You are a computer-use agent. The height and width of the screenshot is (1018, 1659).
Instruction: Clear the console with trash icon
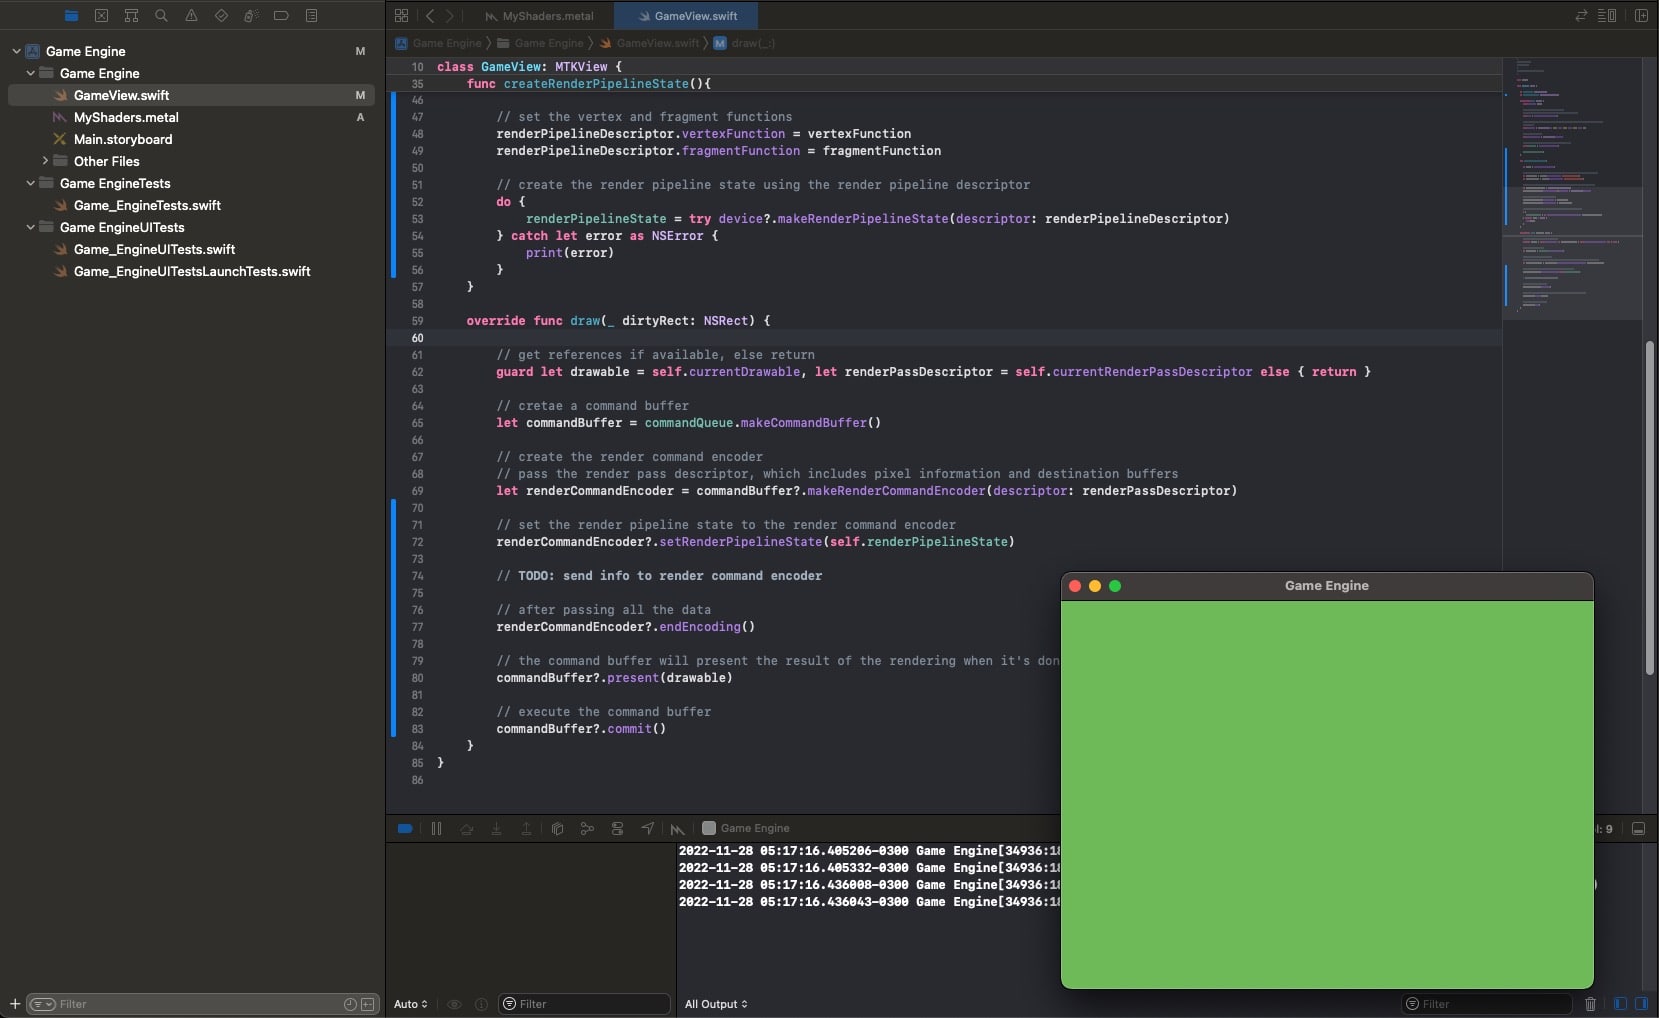(x=1590, y=1004)
